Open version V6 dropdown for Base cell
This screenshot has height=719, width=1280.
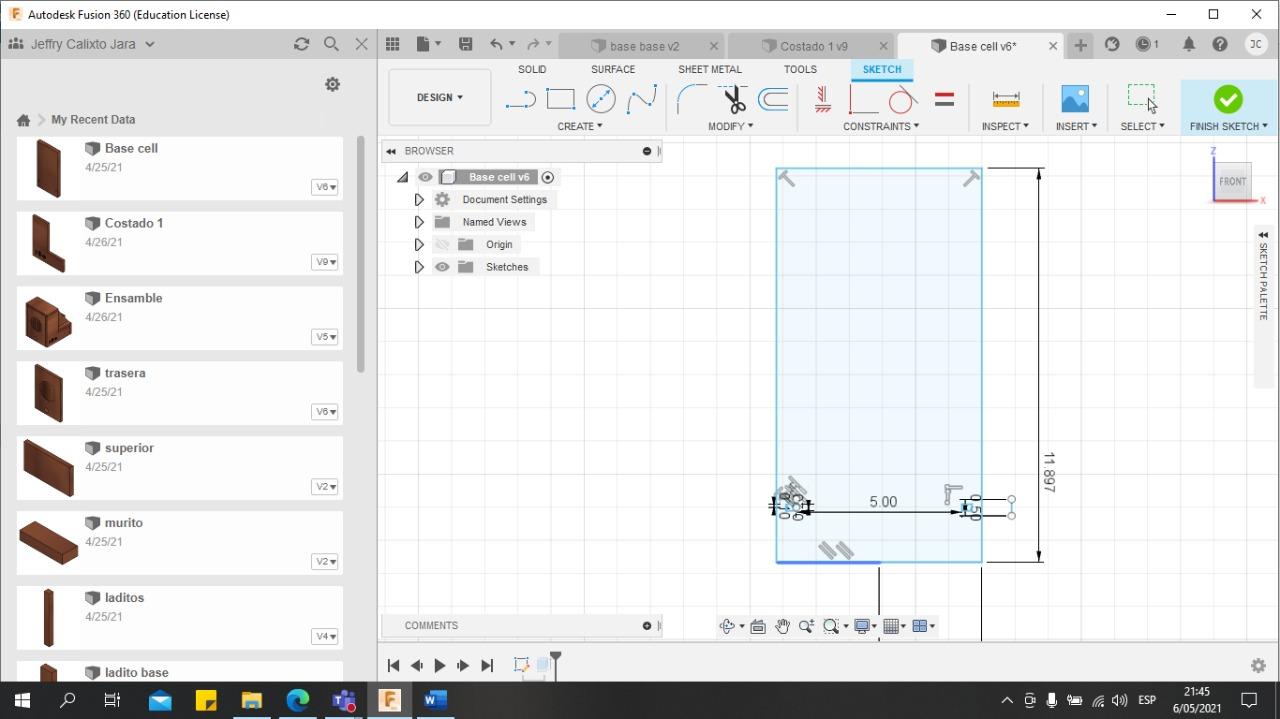(x=325, y=187)
